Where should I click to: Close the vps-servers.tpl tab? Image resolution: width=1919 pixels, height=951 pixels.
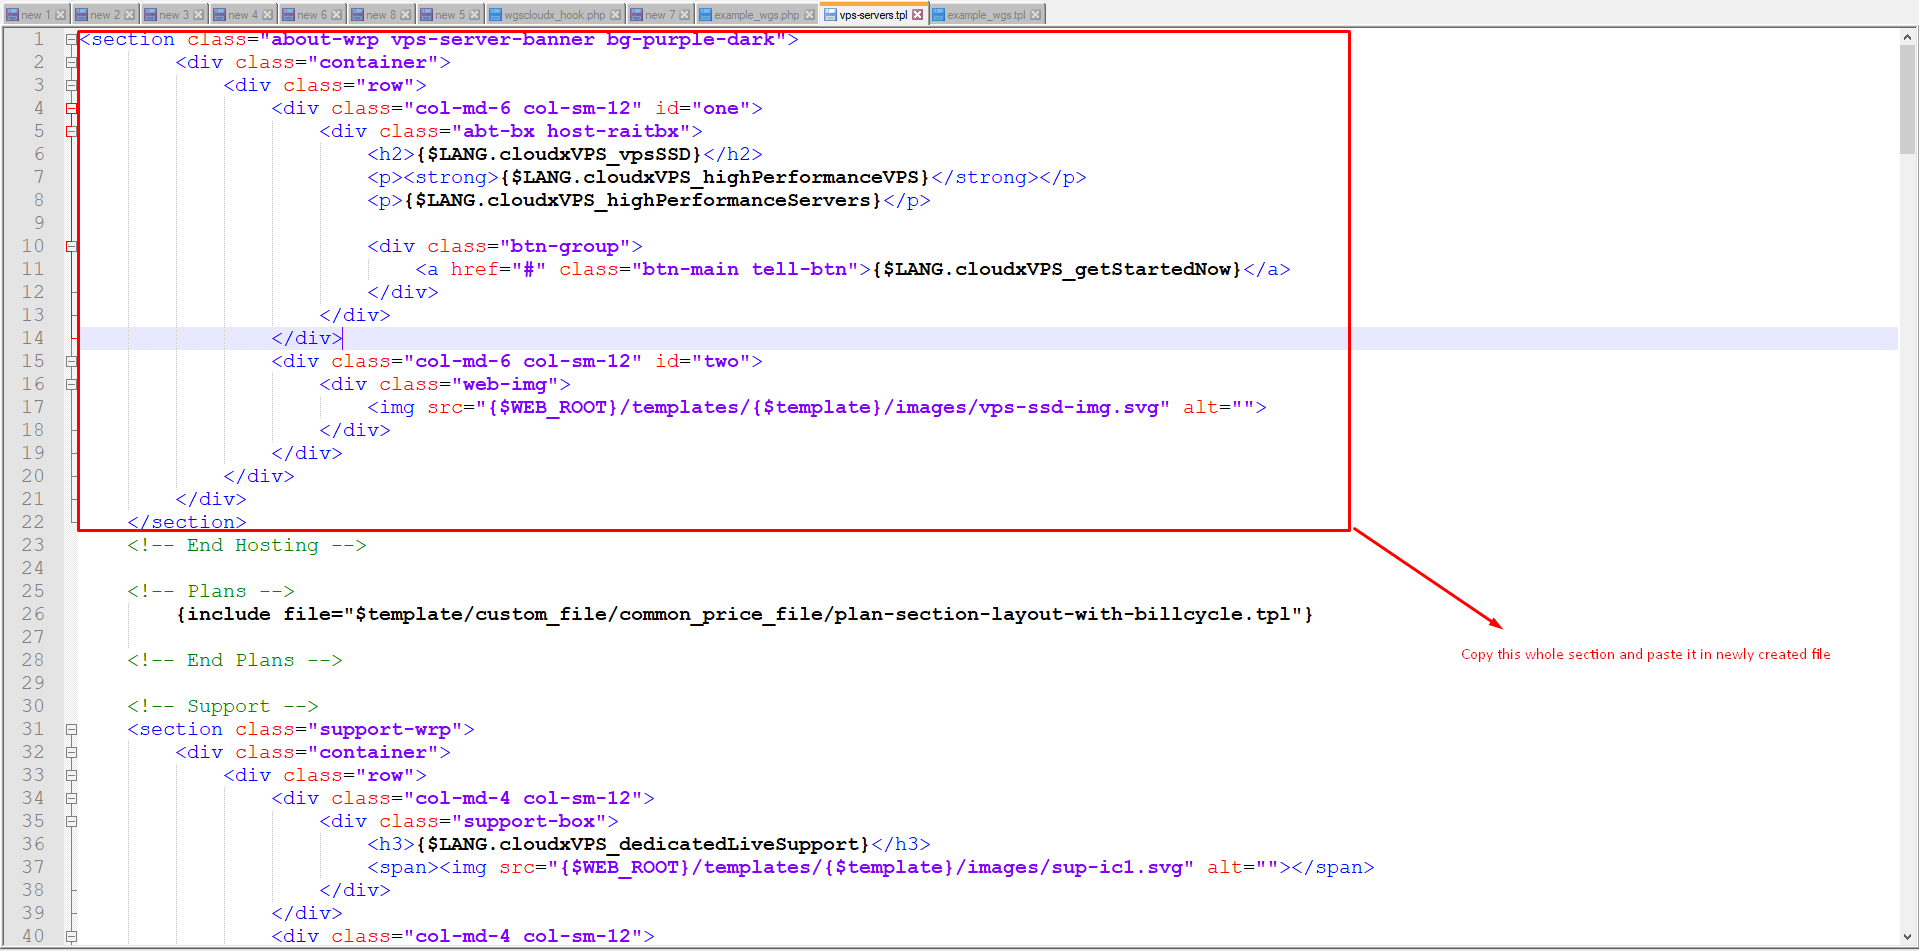[x=917, y=15]
